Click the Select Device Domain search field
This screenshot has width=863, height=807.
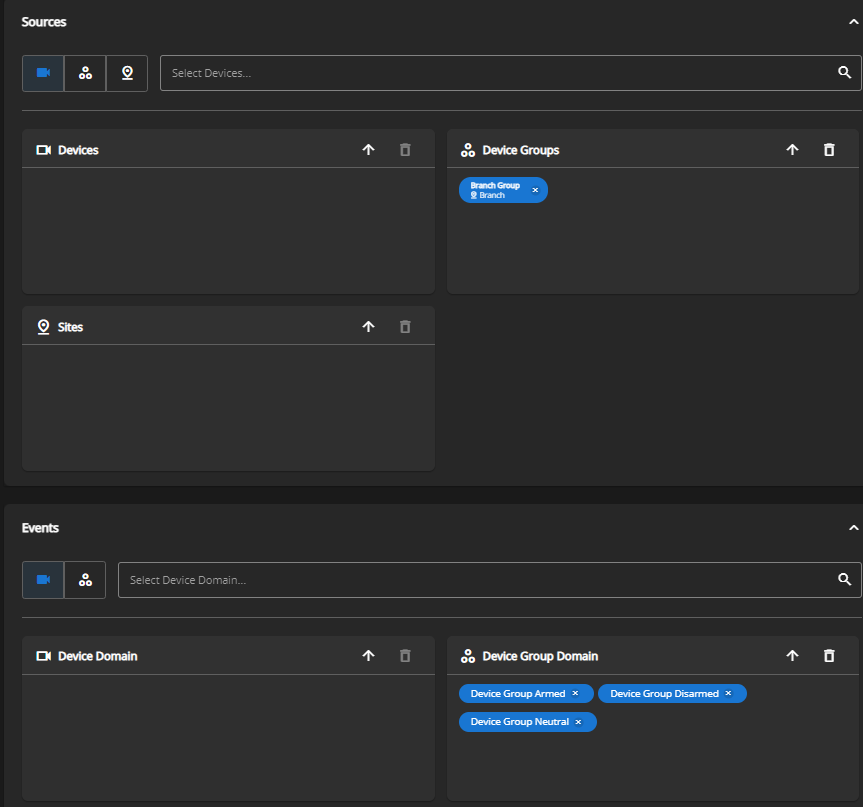(489, 580)
